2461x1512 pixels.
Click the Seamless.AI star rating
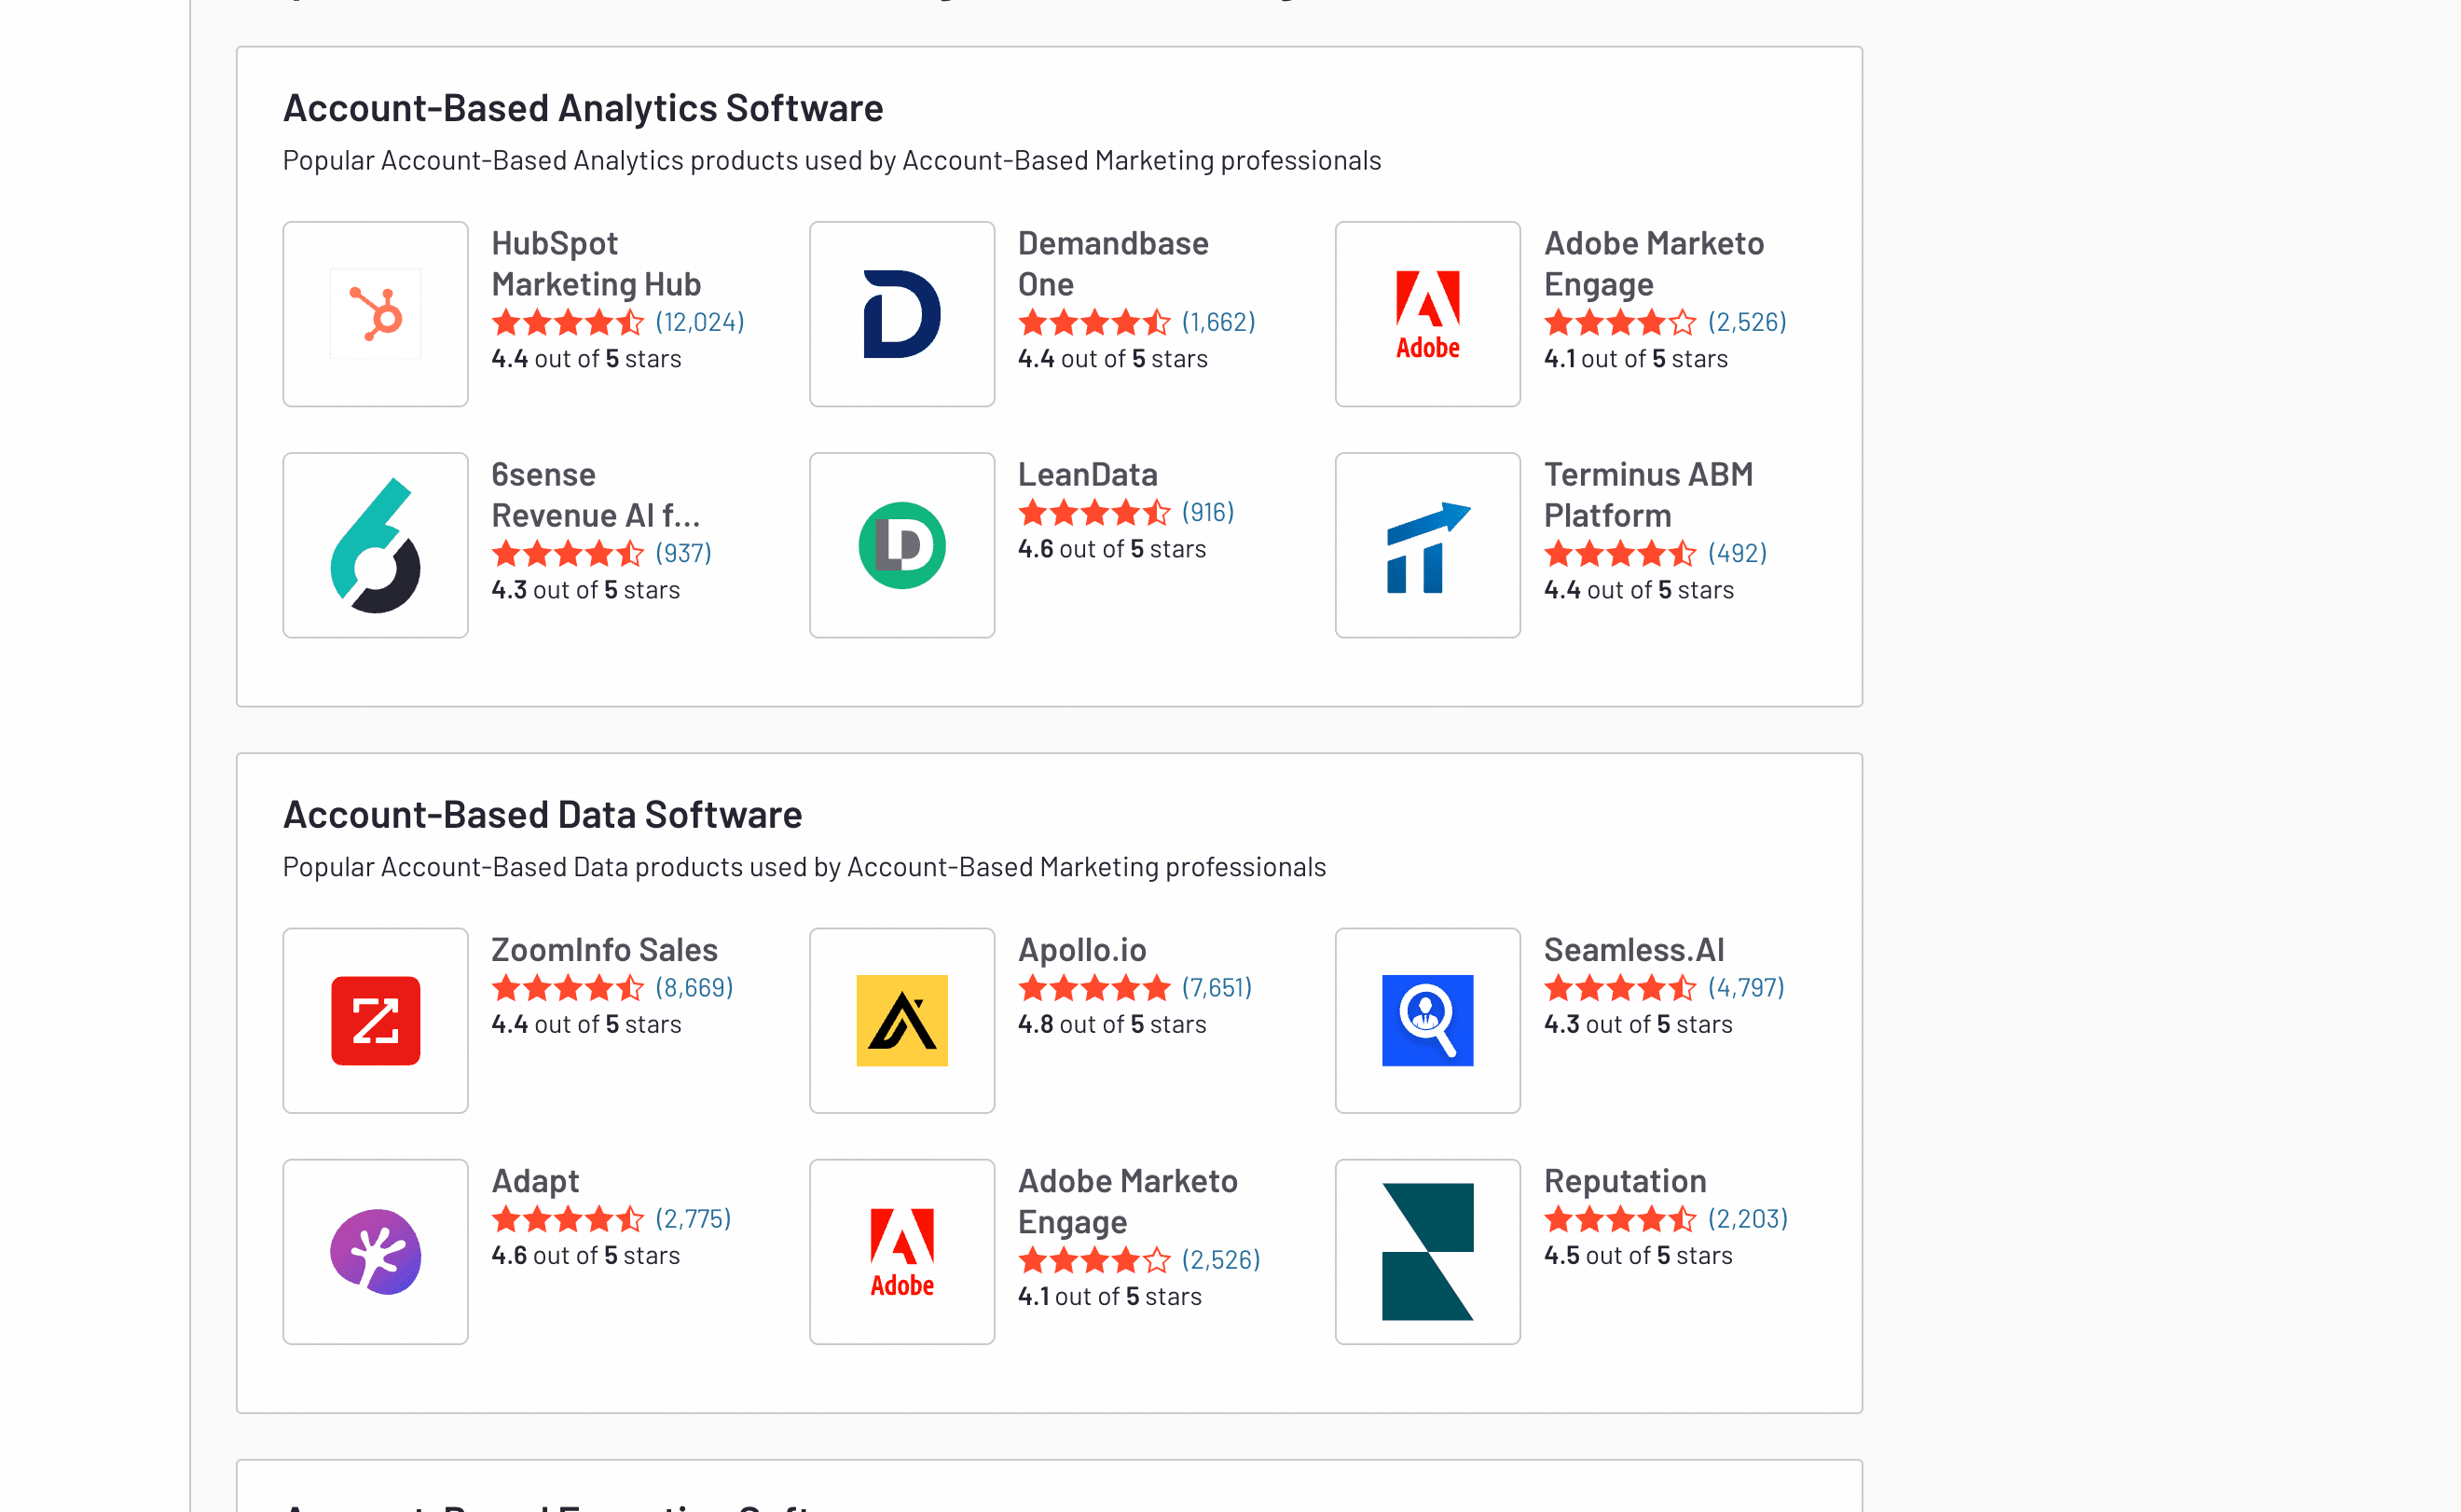[1619, 988]
